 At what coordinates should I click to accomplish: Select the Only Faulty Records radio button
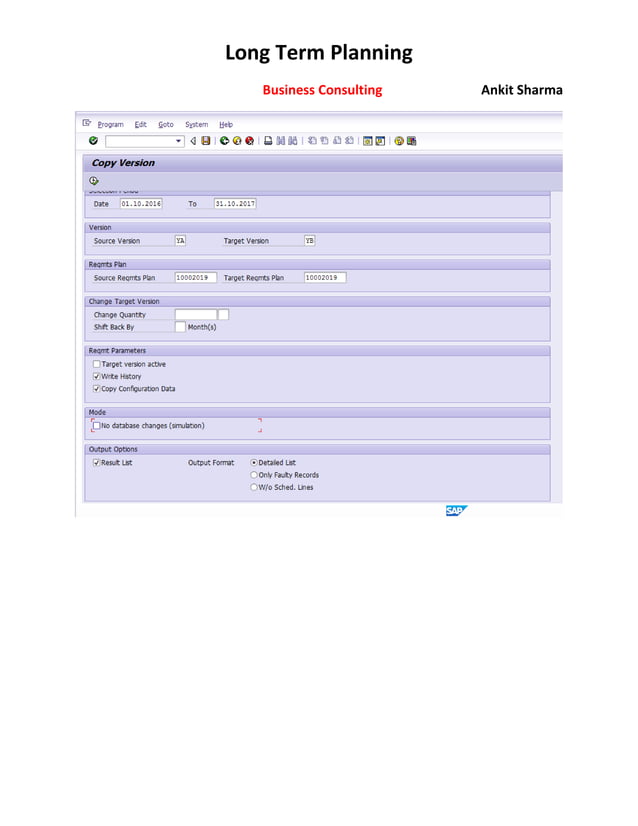tap(254, 475)
